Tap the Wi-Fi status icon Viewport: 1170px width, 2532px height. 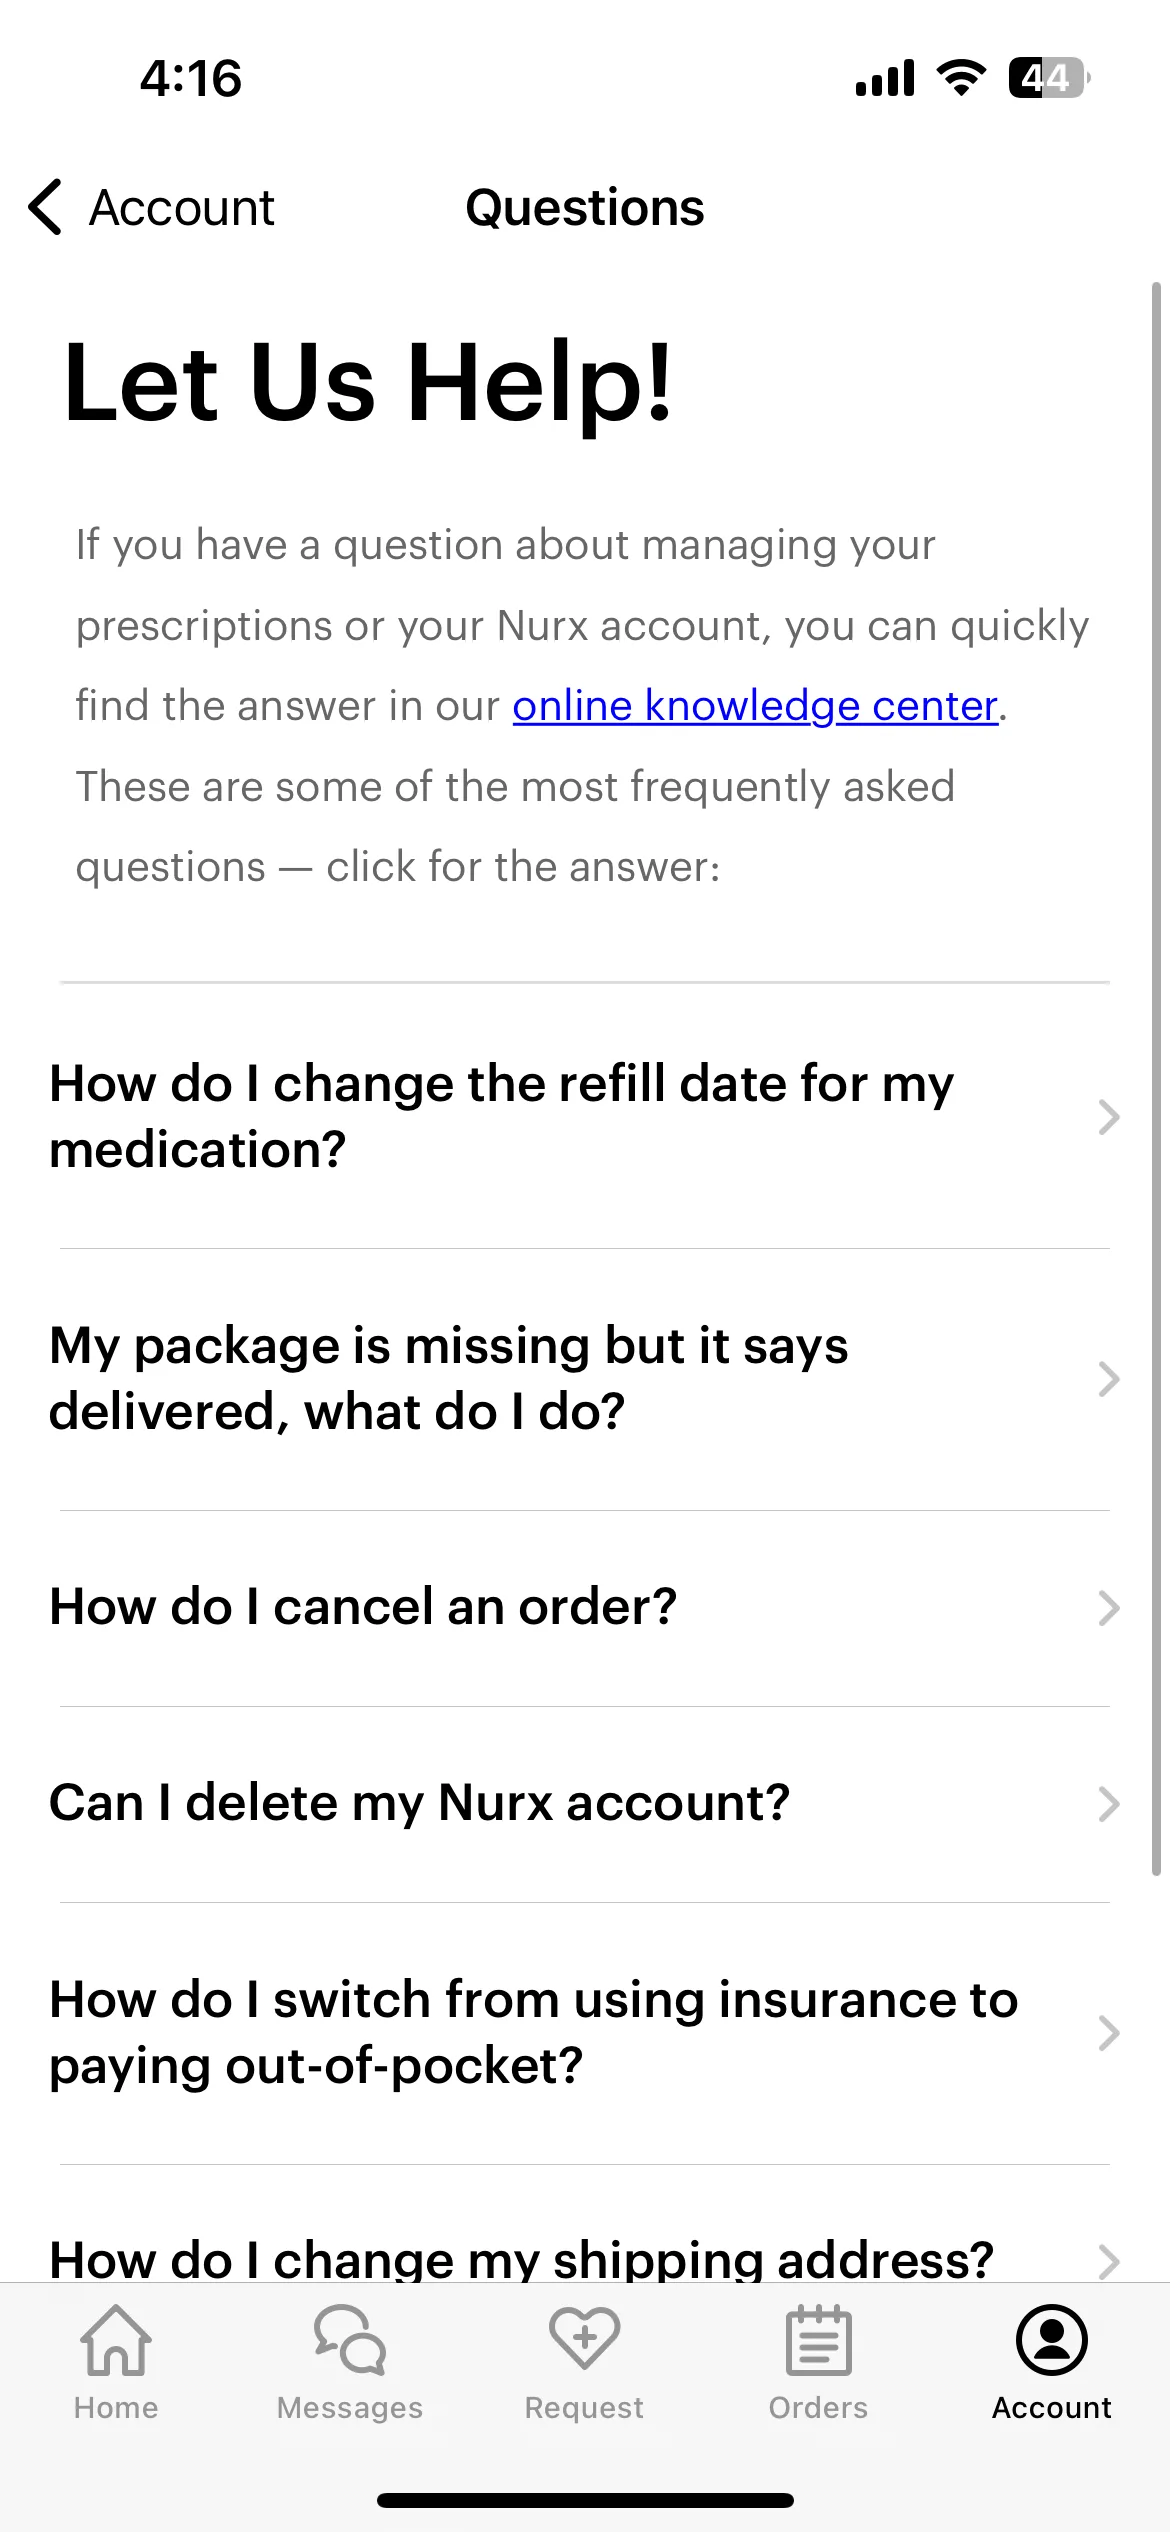click(x=961, y=78)
